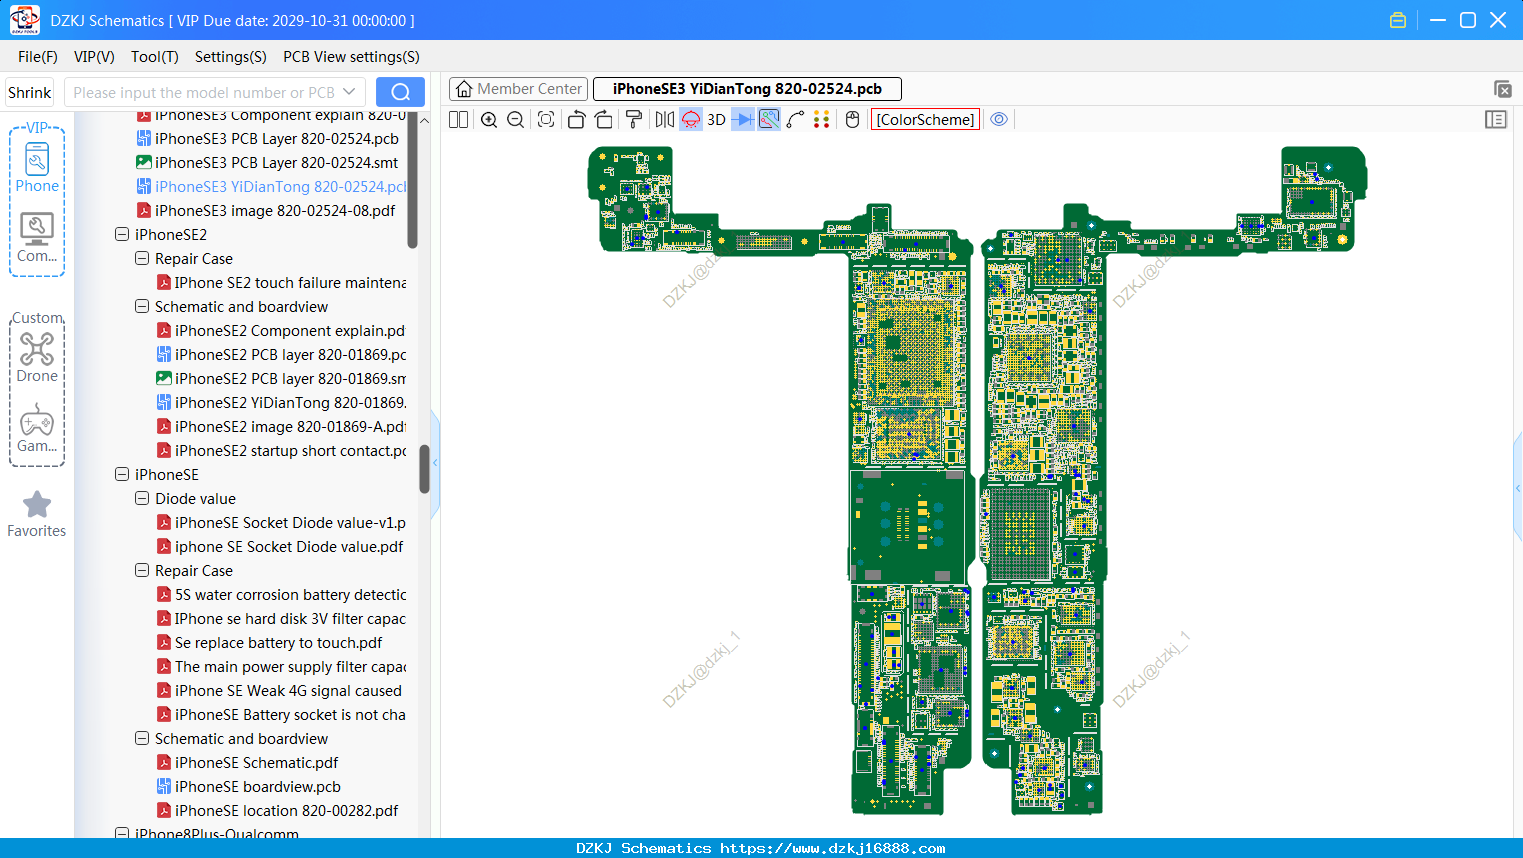This screenshot has height=858, width=1523.
Task: Zoom out of the PCB view
Action: 516,119
